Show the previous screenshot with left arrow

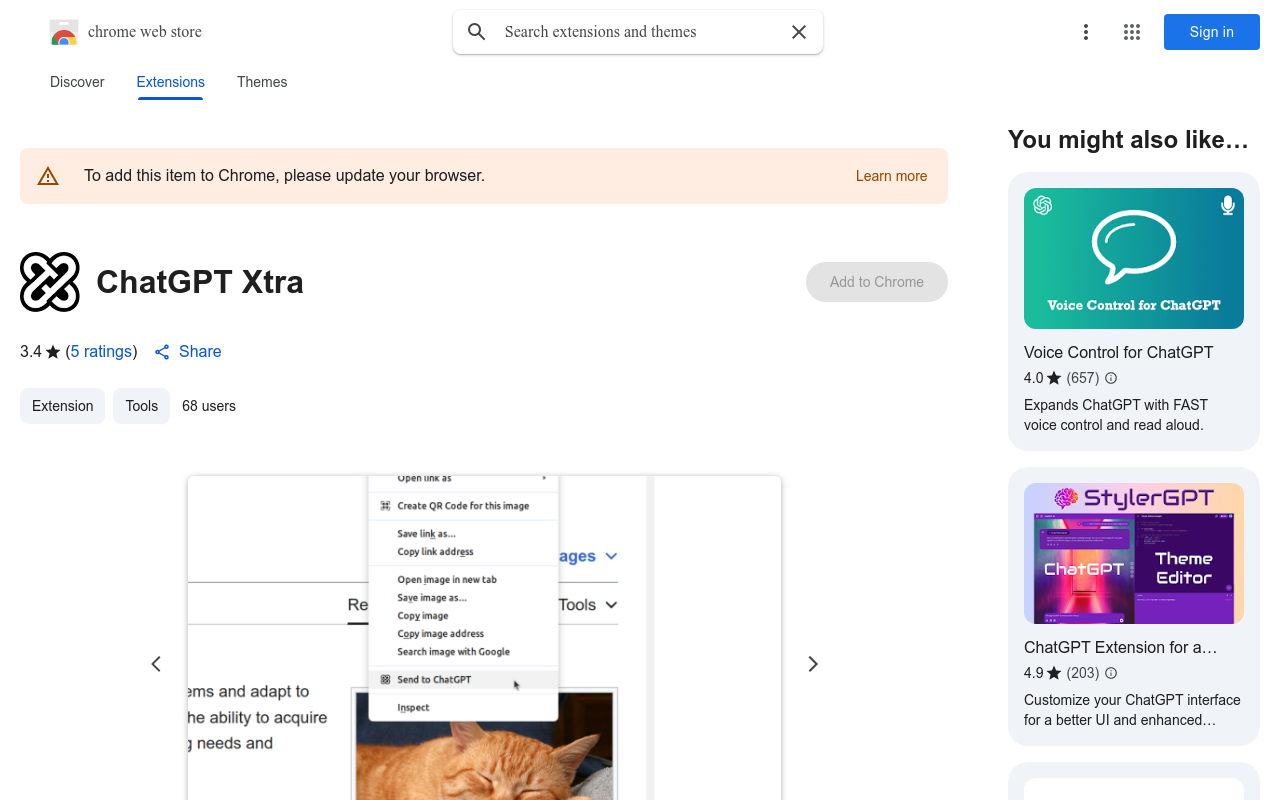(x=156, y=664)
